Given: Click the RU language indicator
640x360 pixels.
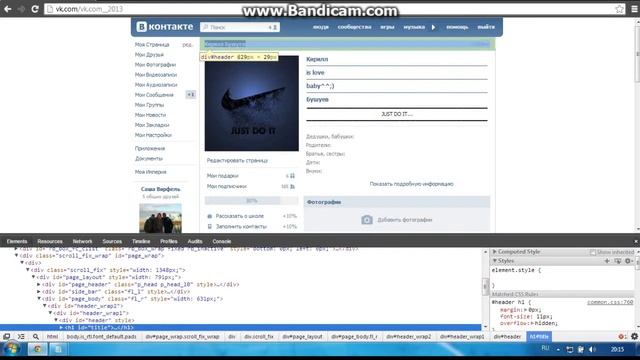Looking at the screenshot, I should (545, 348).
